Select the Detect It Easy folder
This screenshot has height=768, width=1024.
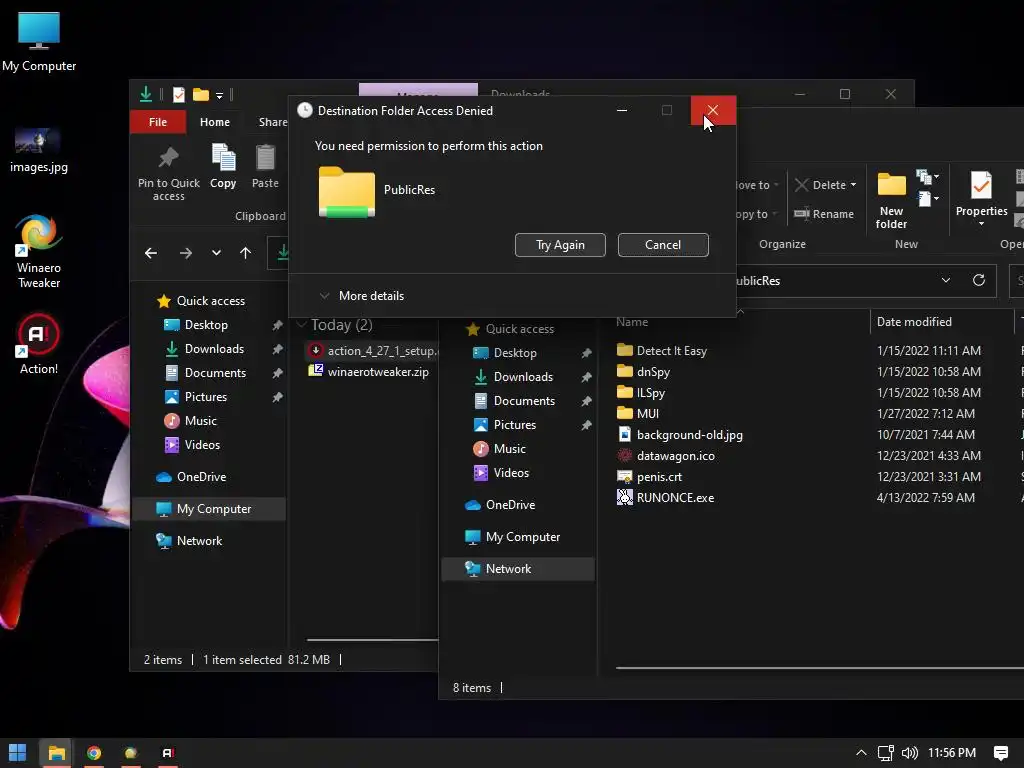[x=662, y=351]
